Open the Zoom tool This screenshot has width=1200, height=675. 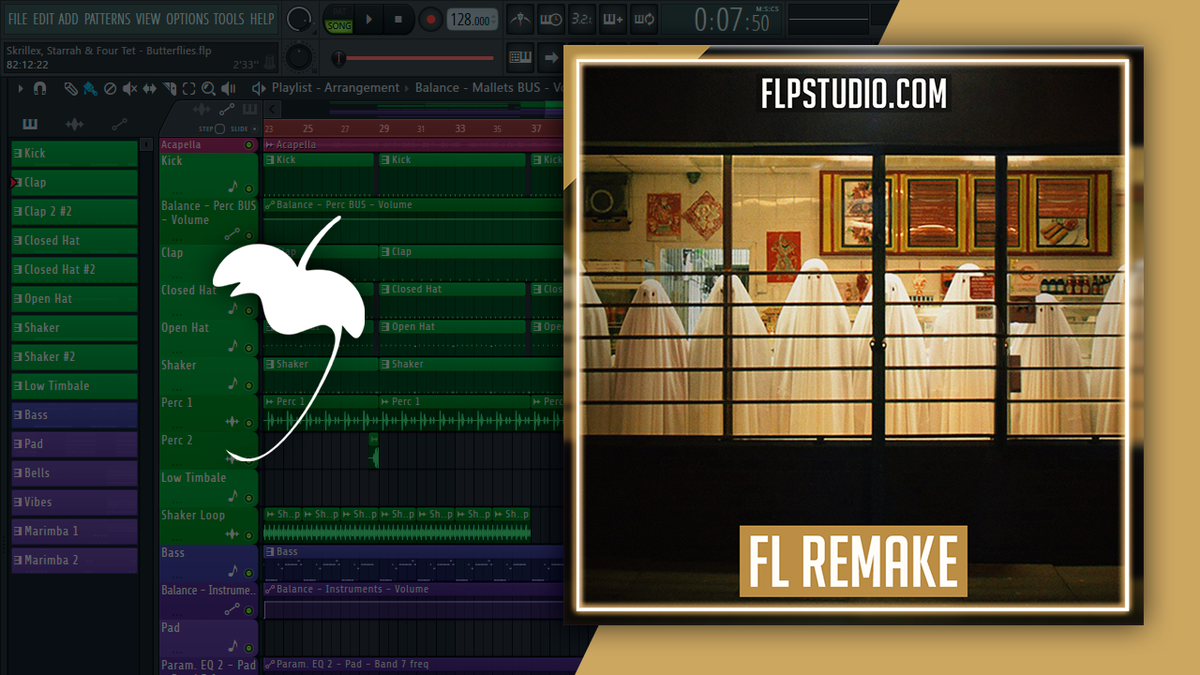pyautogui.click(x=207, y=88)
